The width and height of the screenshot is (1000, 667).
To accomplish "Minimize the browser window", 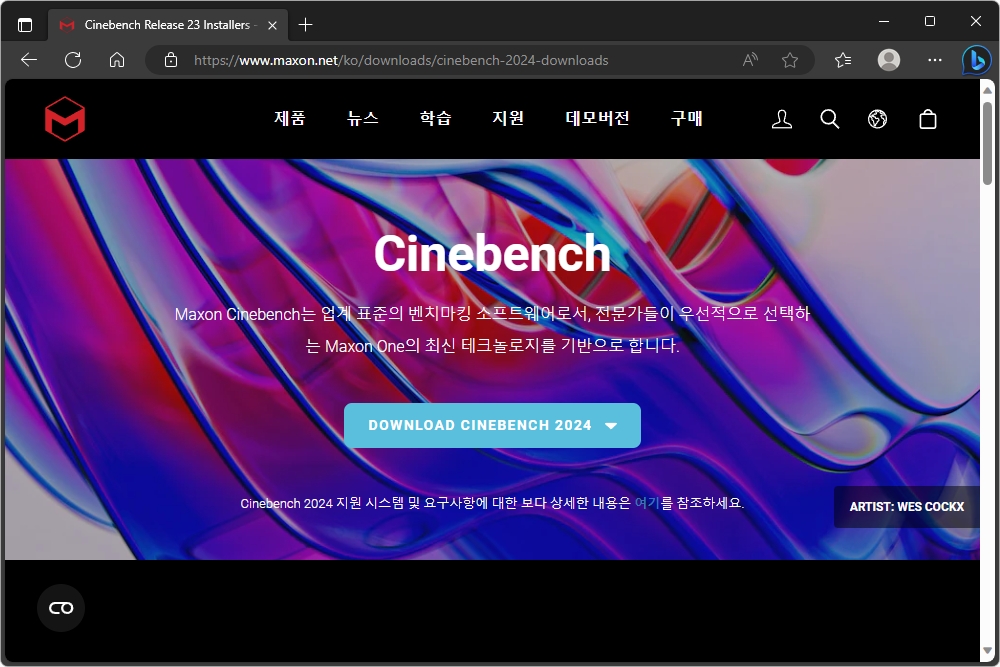I will click(x=884, y=21).
